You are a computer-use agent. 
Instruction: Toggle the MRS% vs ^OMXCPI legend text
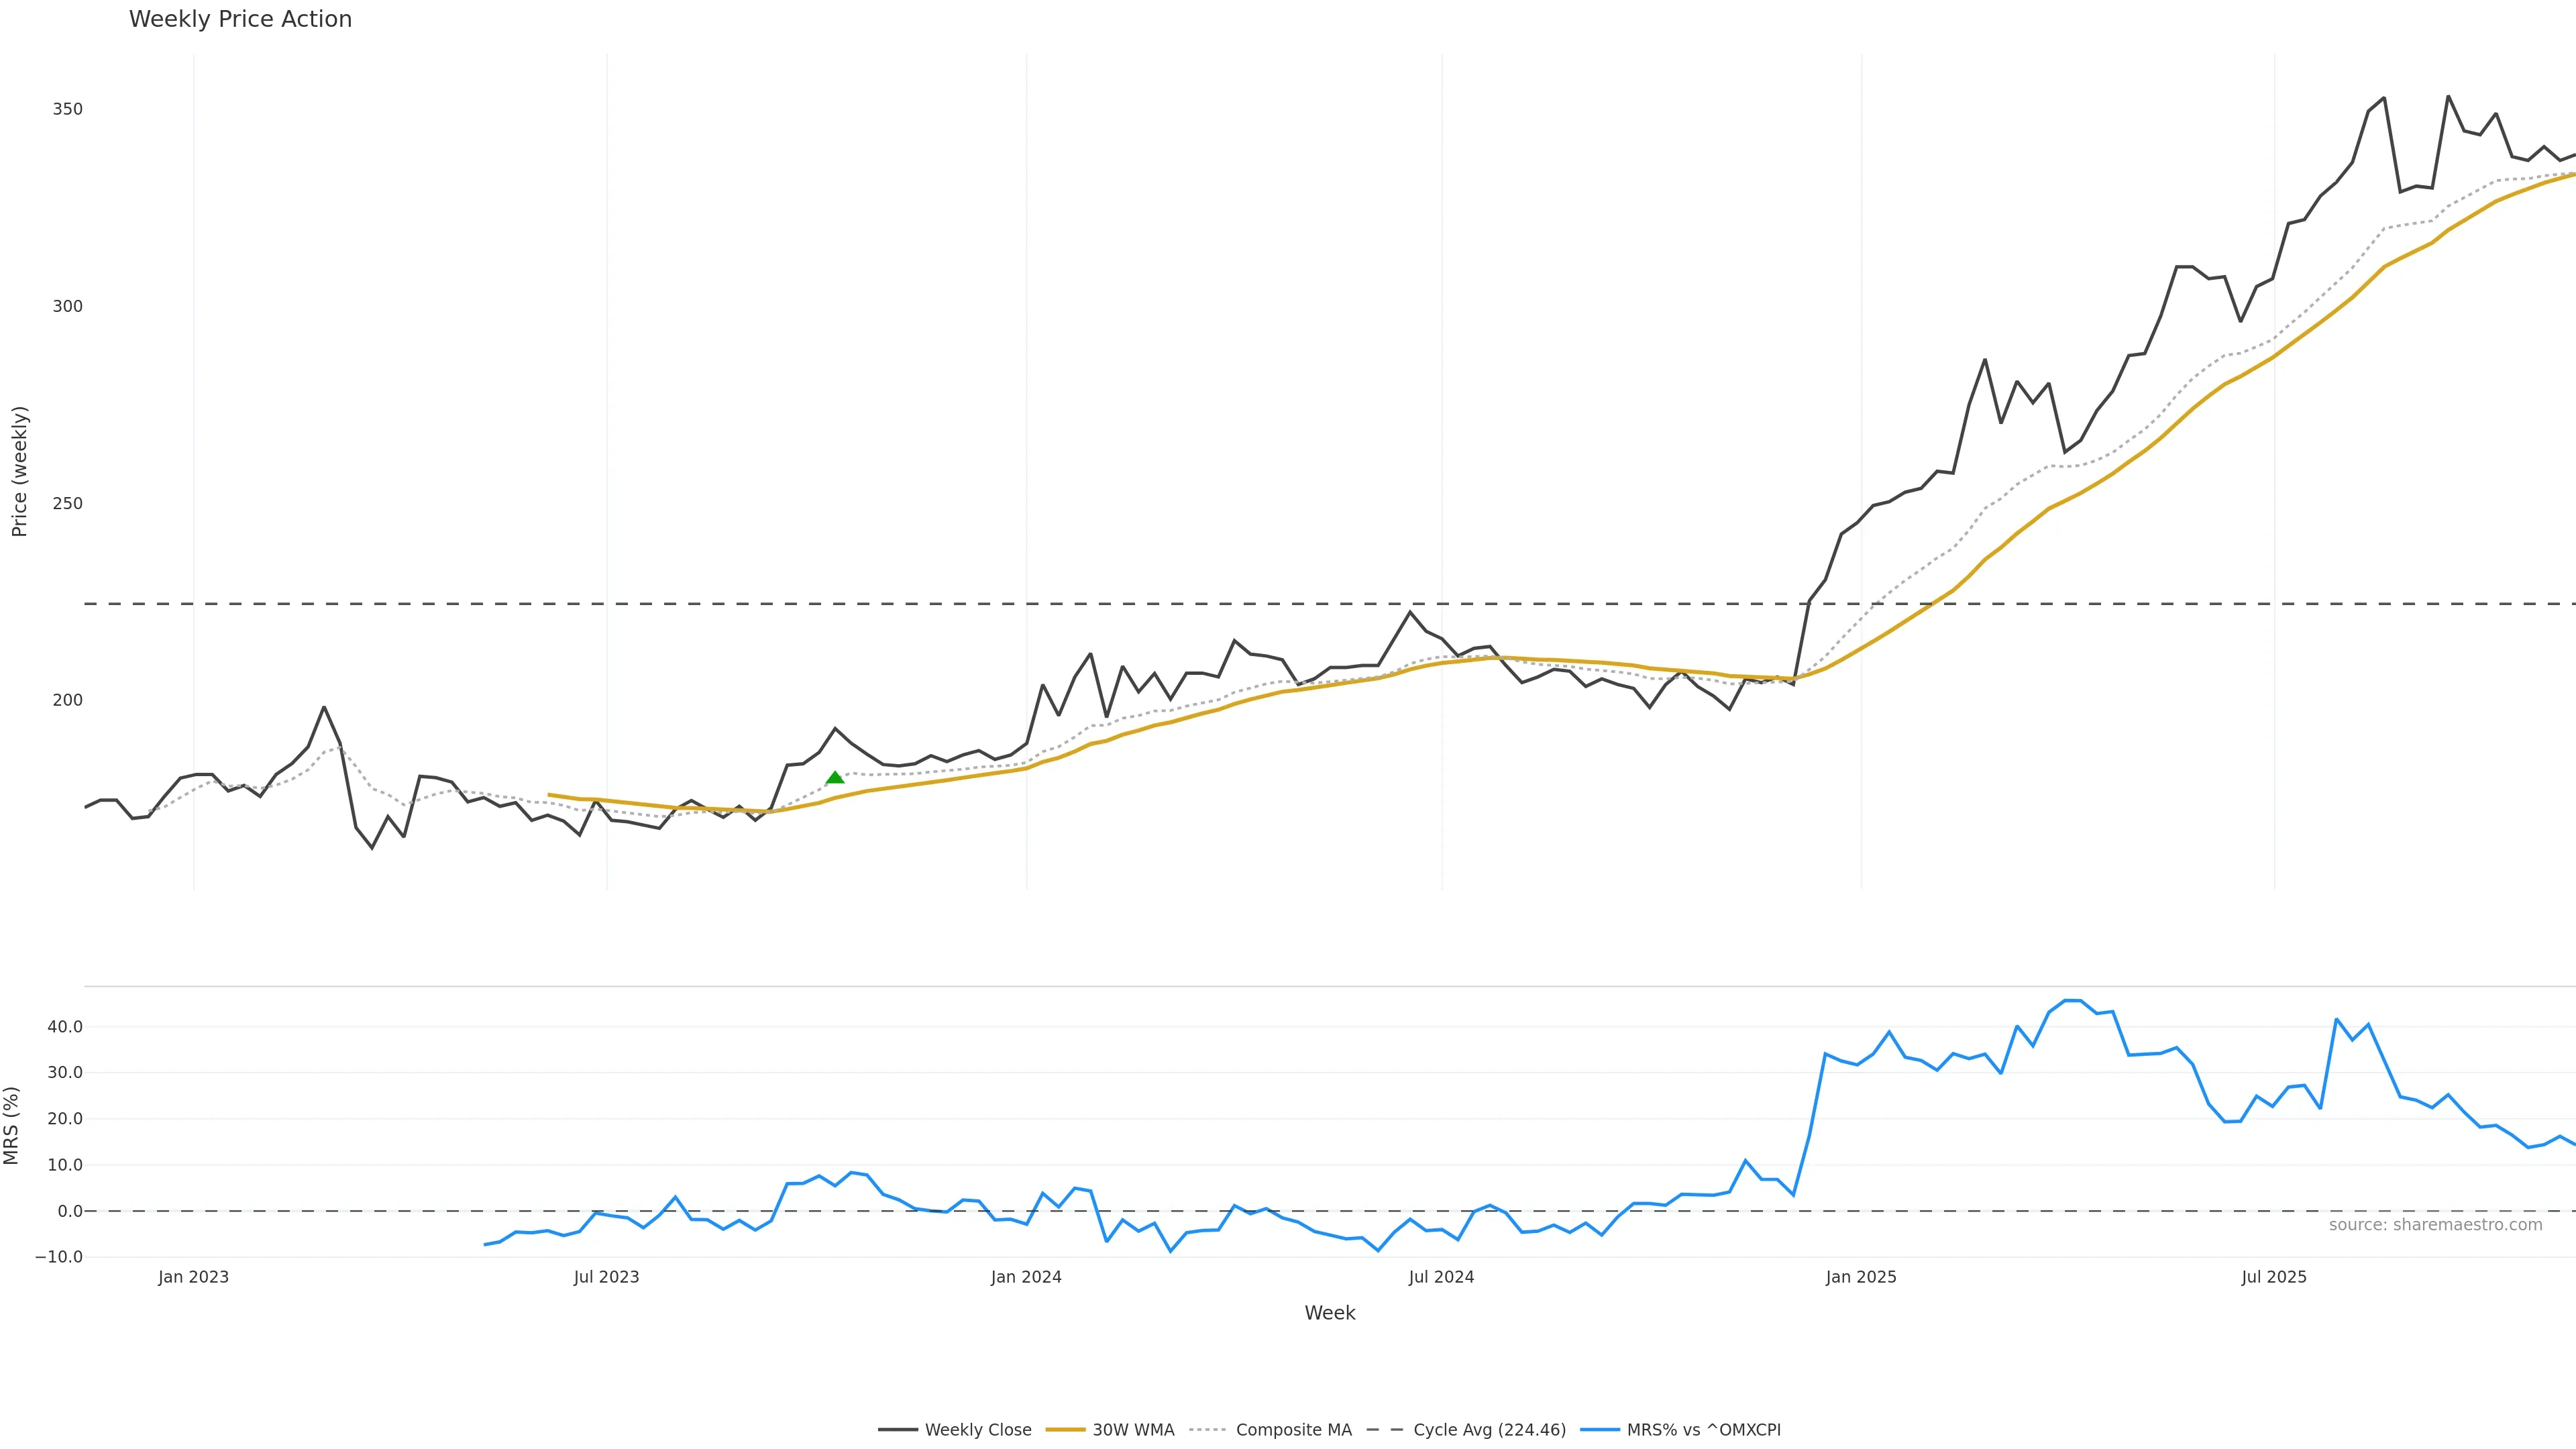coord(1703,1430)
